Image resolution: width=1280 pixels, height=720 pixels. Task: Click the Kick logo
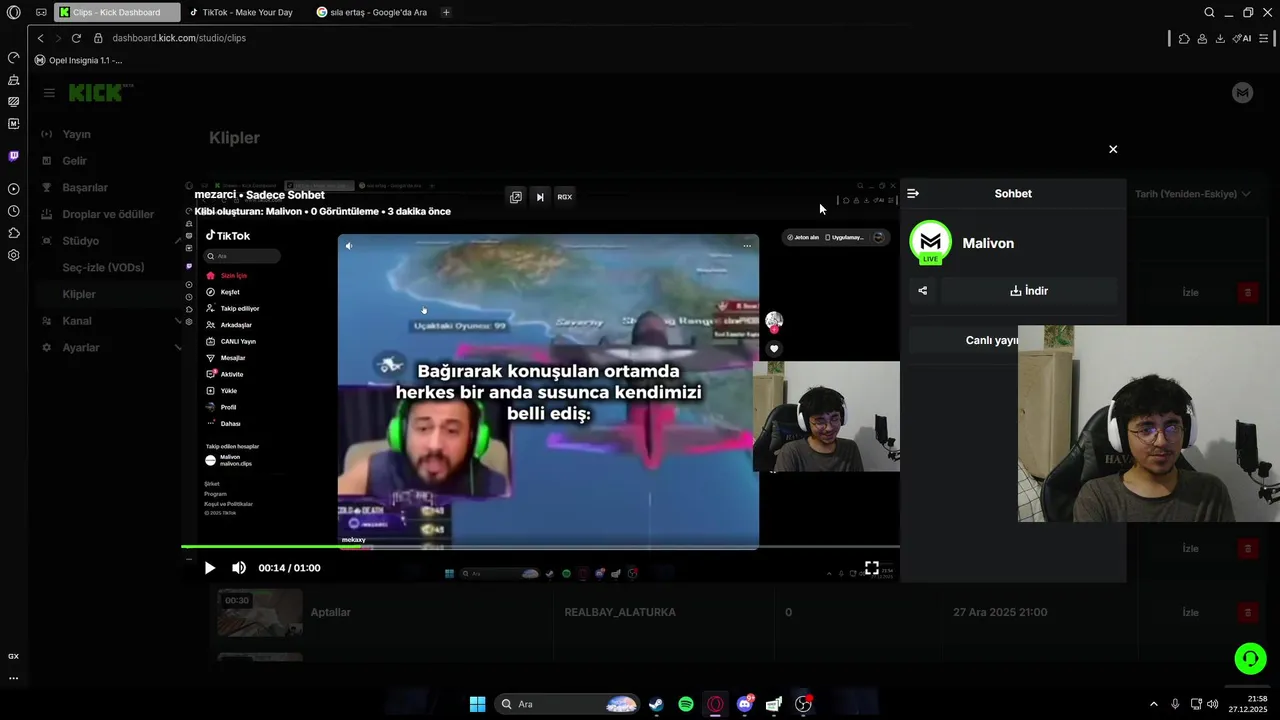click(x=96, y=93)
